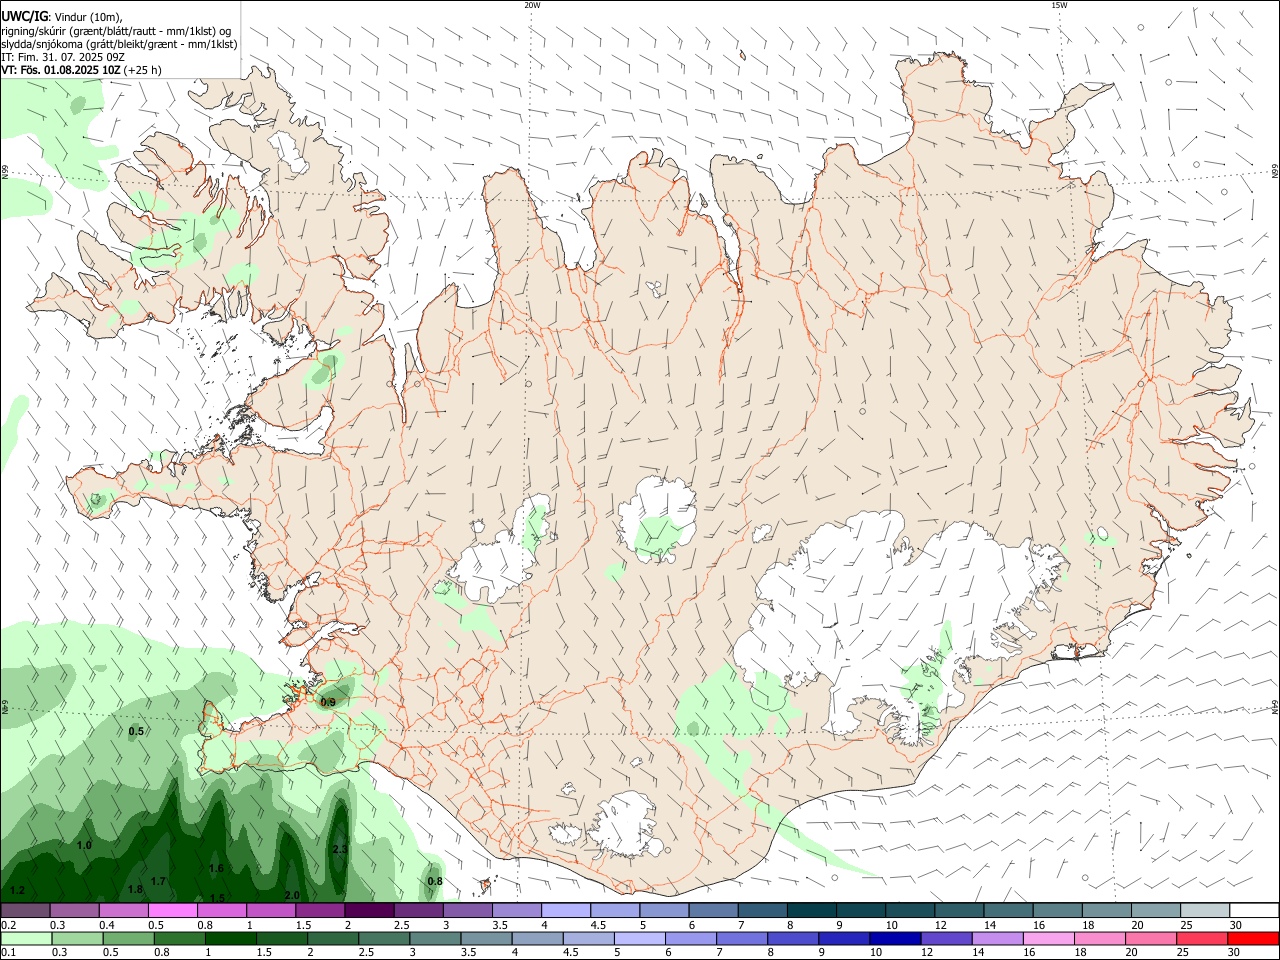Click the 16 label in snow legend
The width and height of the screenshot is (1280, 960).
(x=1040, y=925)
